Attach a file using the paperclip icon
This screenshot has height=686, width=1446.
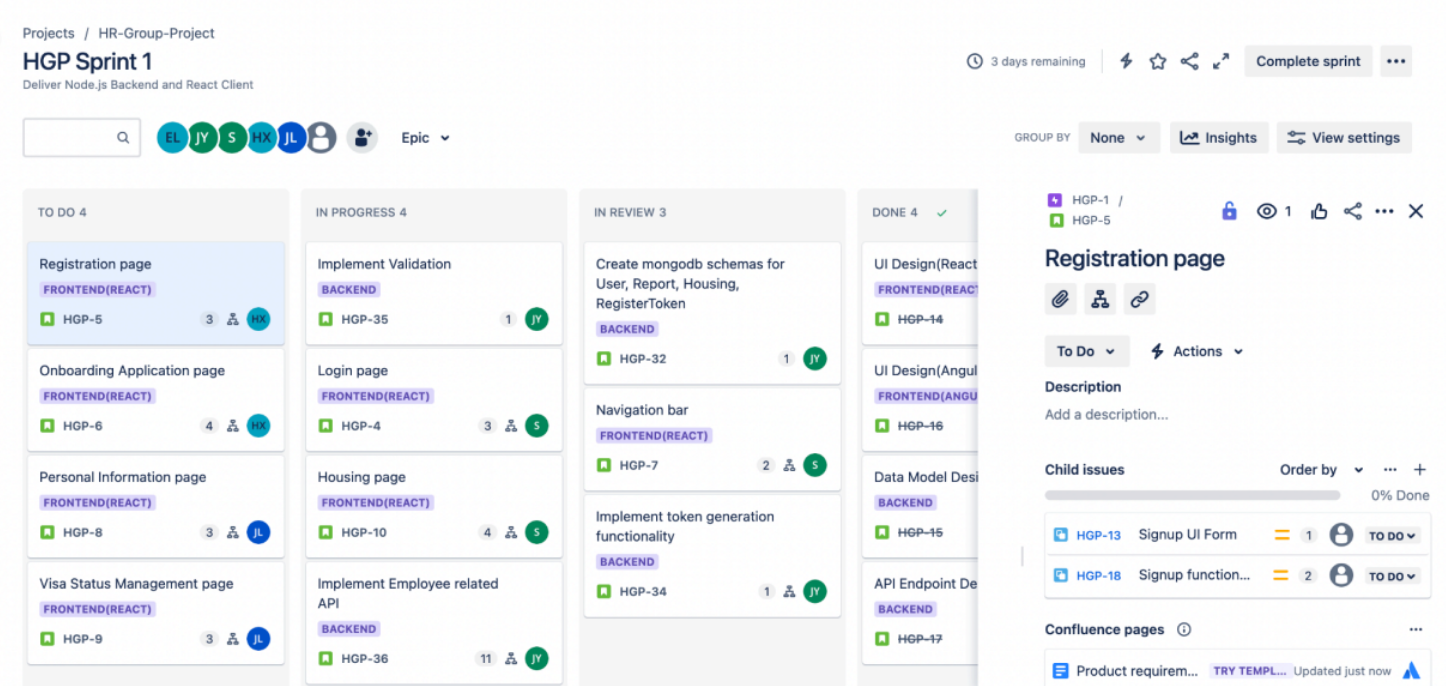1060,298
